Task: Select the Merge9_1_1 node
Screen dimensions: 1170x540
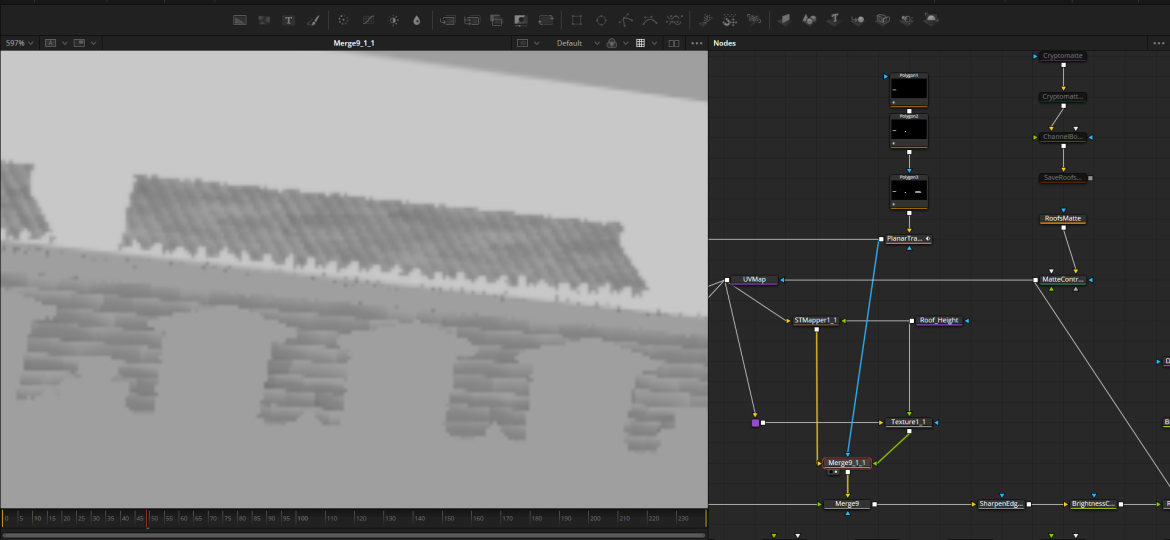Action: tap(847, 462)
